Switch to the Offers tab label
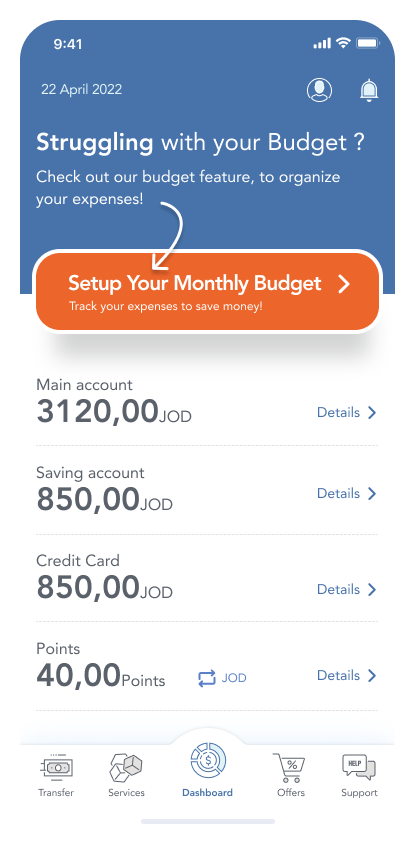Image resolution: width=415 pixels, height=852 pixels. (x=291, y=793)
